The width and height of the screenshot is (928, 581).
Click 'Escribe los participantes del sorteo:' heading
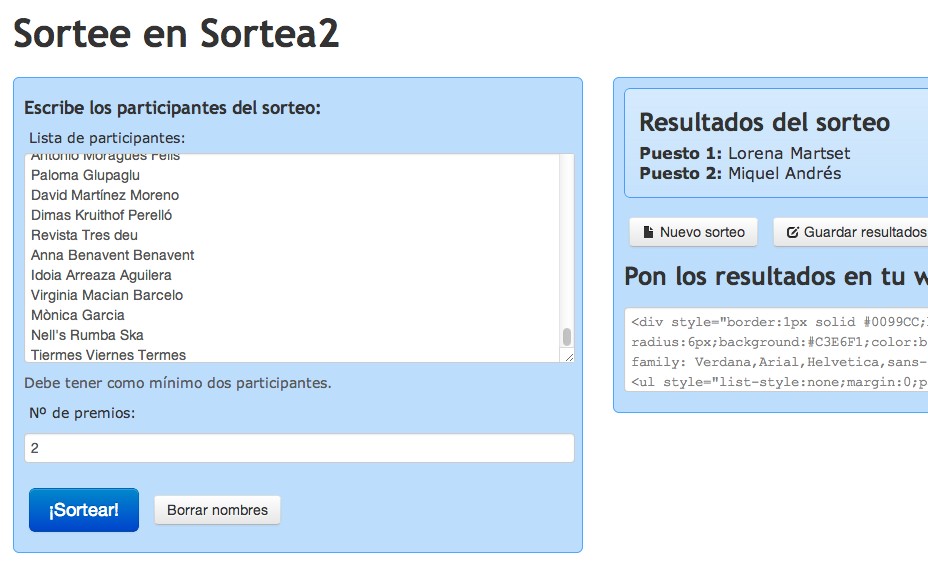pos(172,108)
